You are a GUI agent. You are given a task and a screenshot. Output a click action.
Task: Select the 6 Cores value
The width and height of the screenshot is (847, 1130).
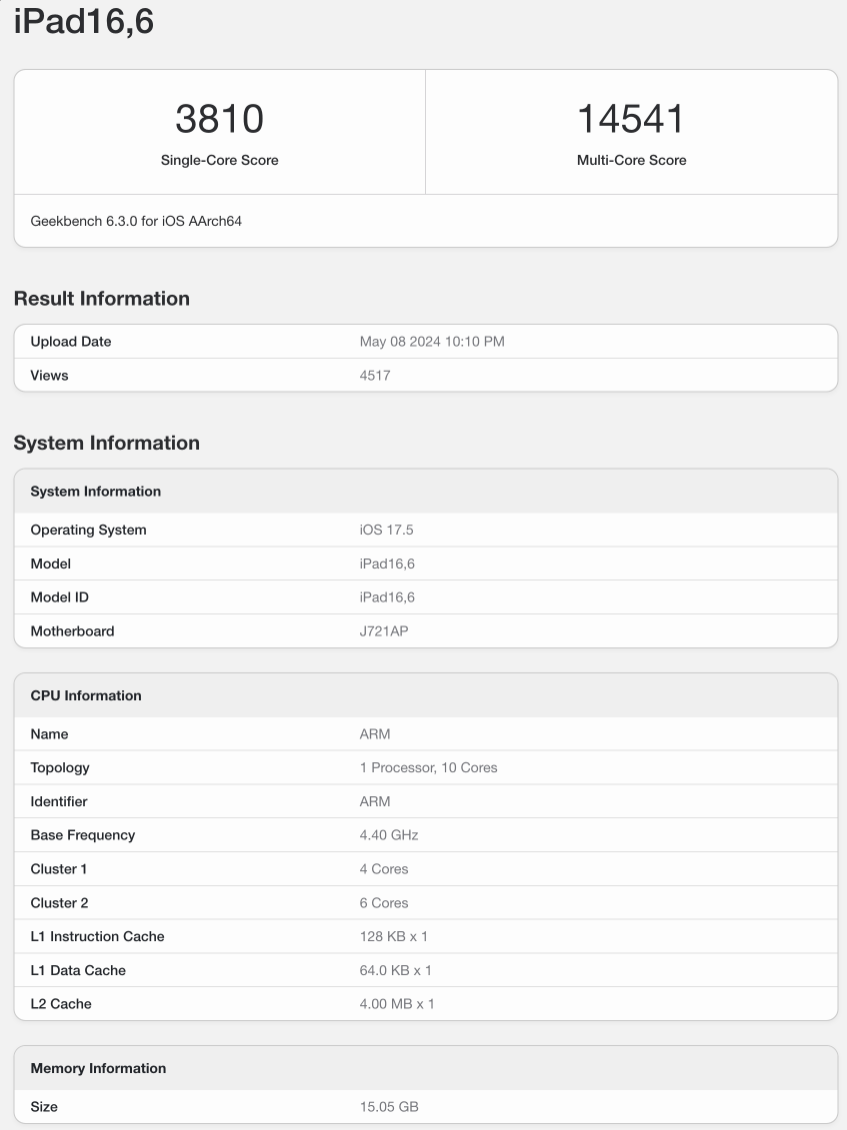tap(383, 903)
